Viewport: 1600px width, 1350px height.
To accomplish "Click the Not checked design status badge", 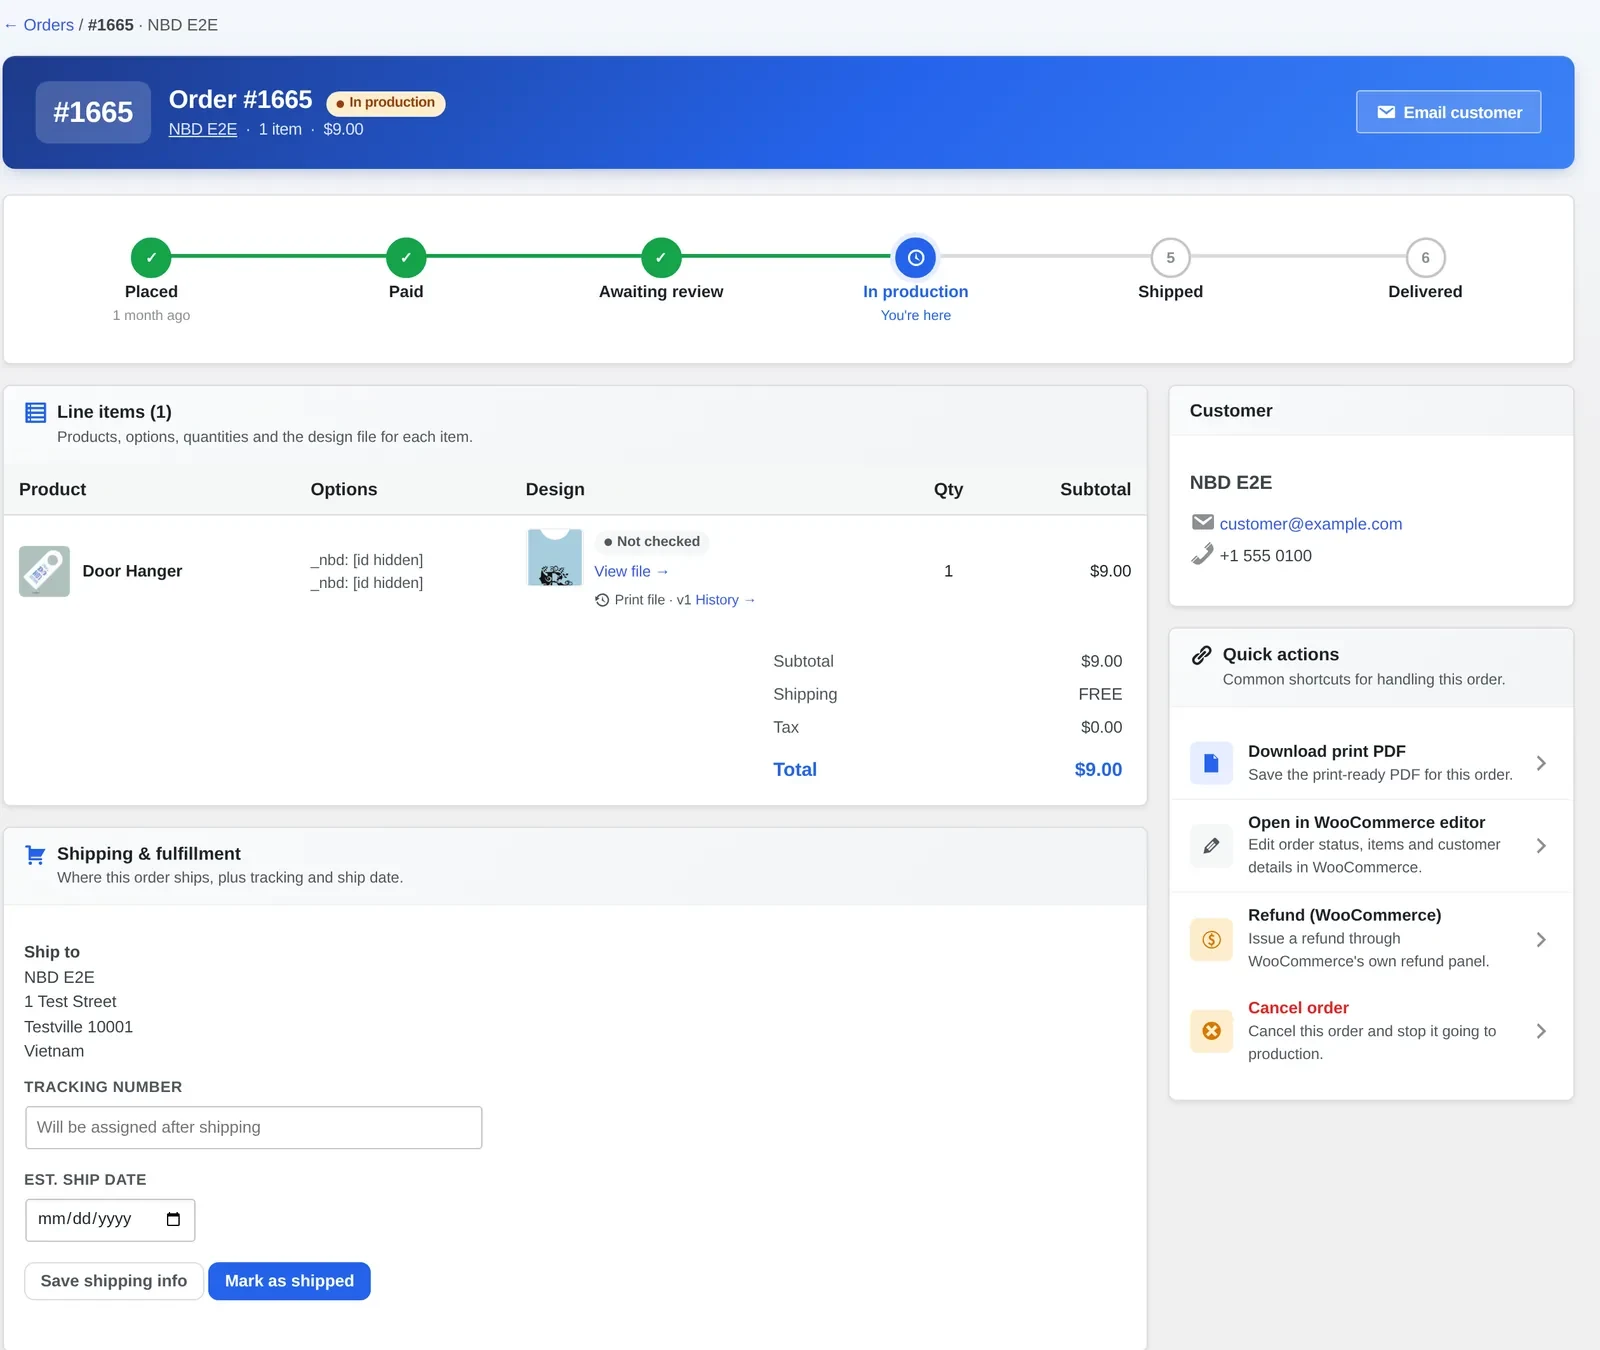I will (x=652, y=542).
